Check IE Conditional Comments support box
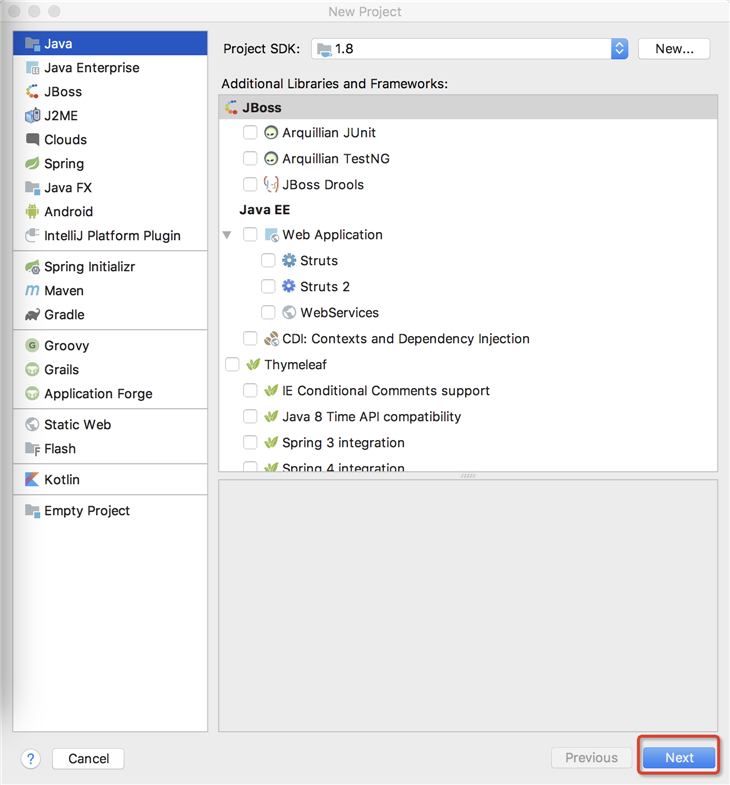Viewport: 730px width, 785px height. 250,391
